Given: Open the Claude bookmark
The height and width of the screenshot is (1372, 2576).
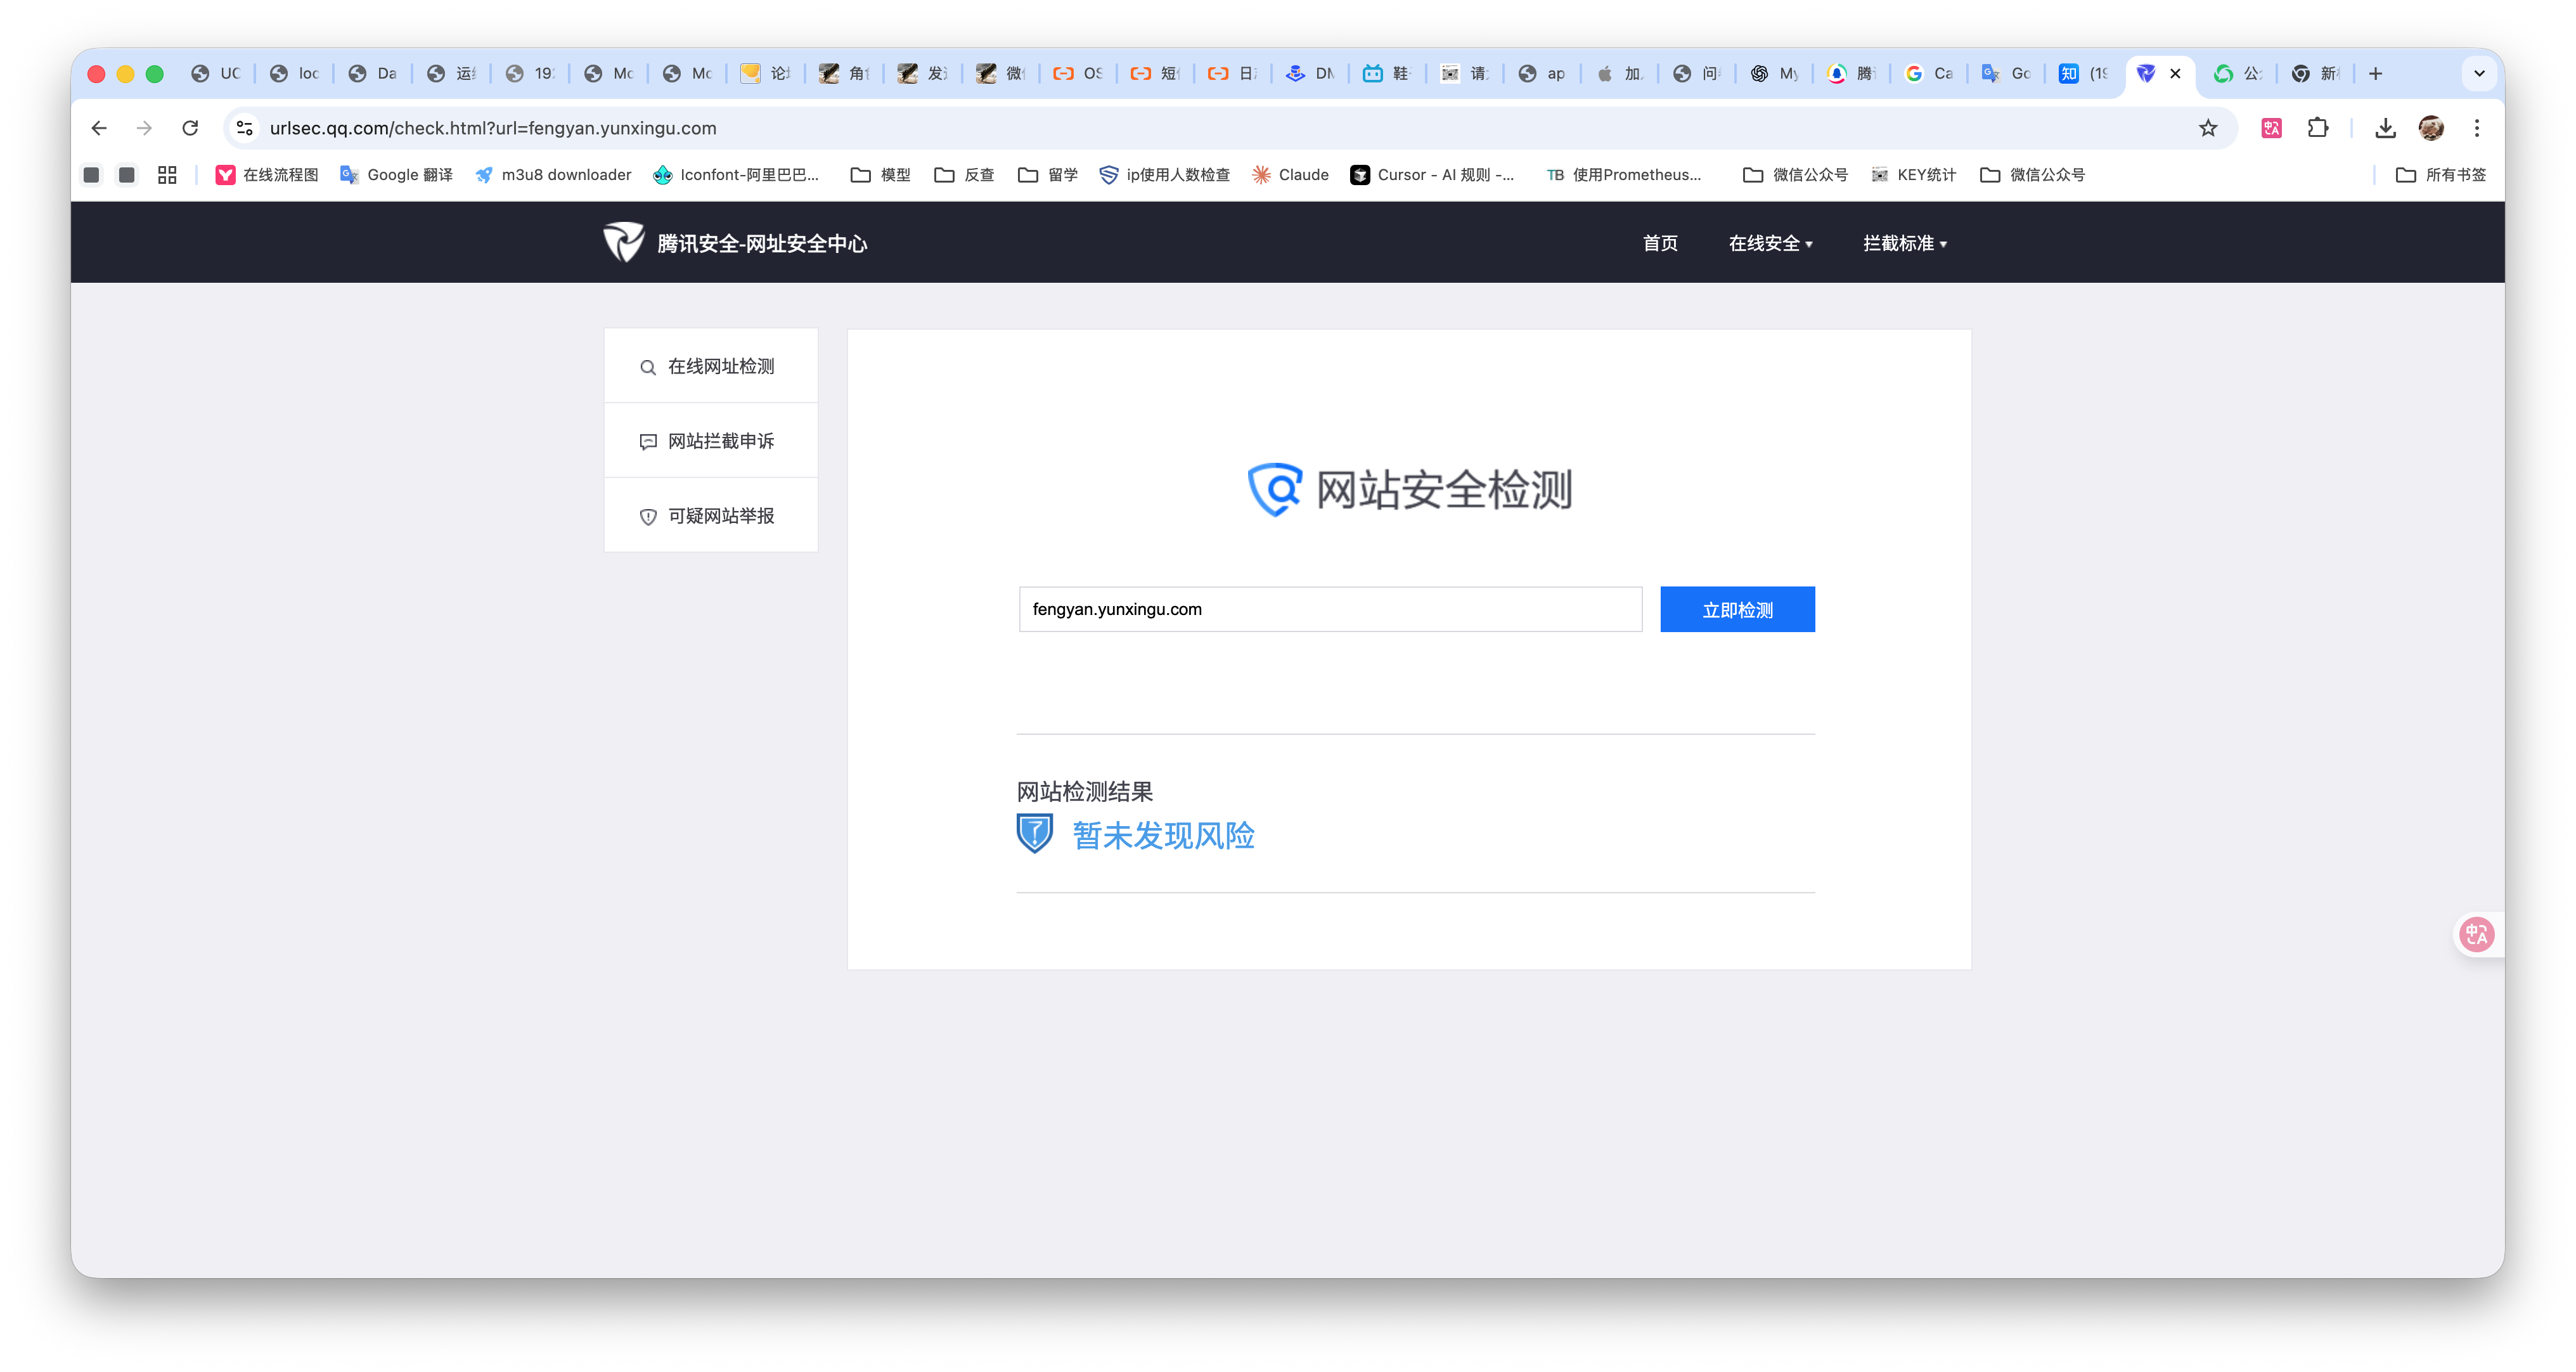Looking at the screenshot, I should (x=1290, y=175).
